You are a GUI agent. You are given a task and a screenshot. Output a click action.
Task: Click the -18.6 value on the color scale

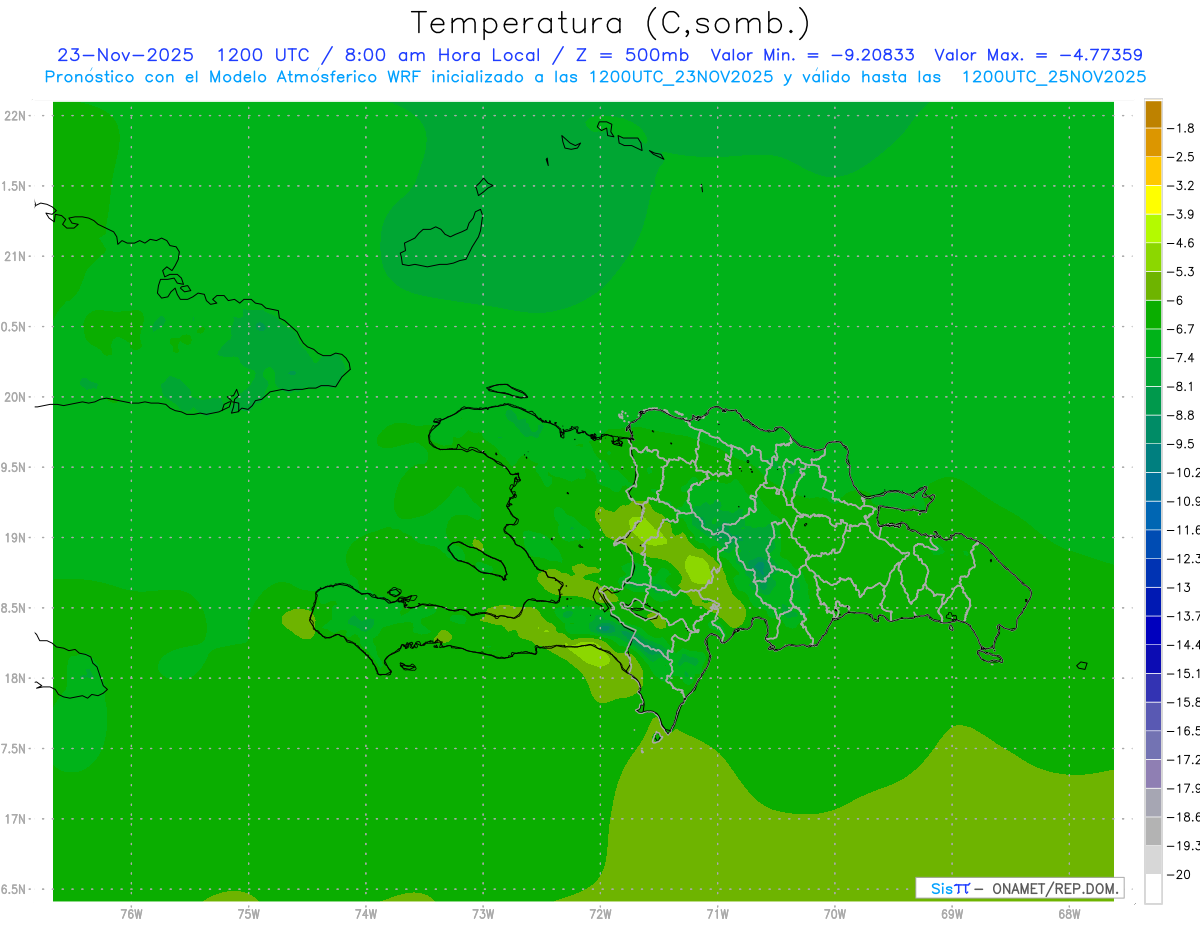[1184, 817]
